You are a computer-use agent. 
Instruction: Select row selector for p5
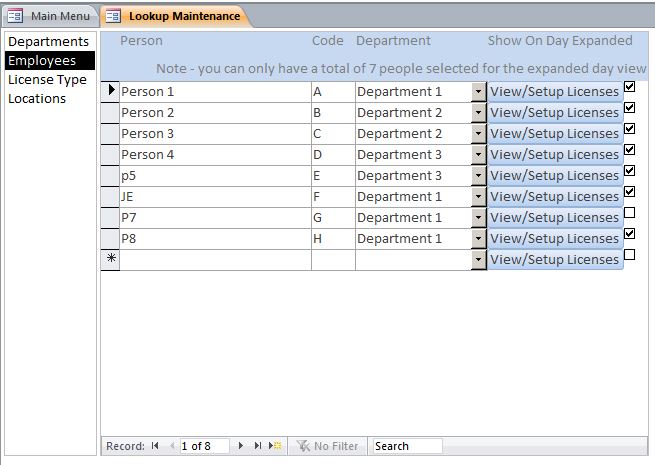(110, 175)
